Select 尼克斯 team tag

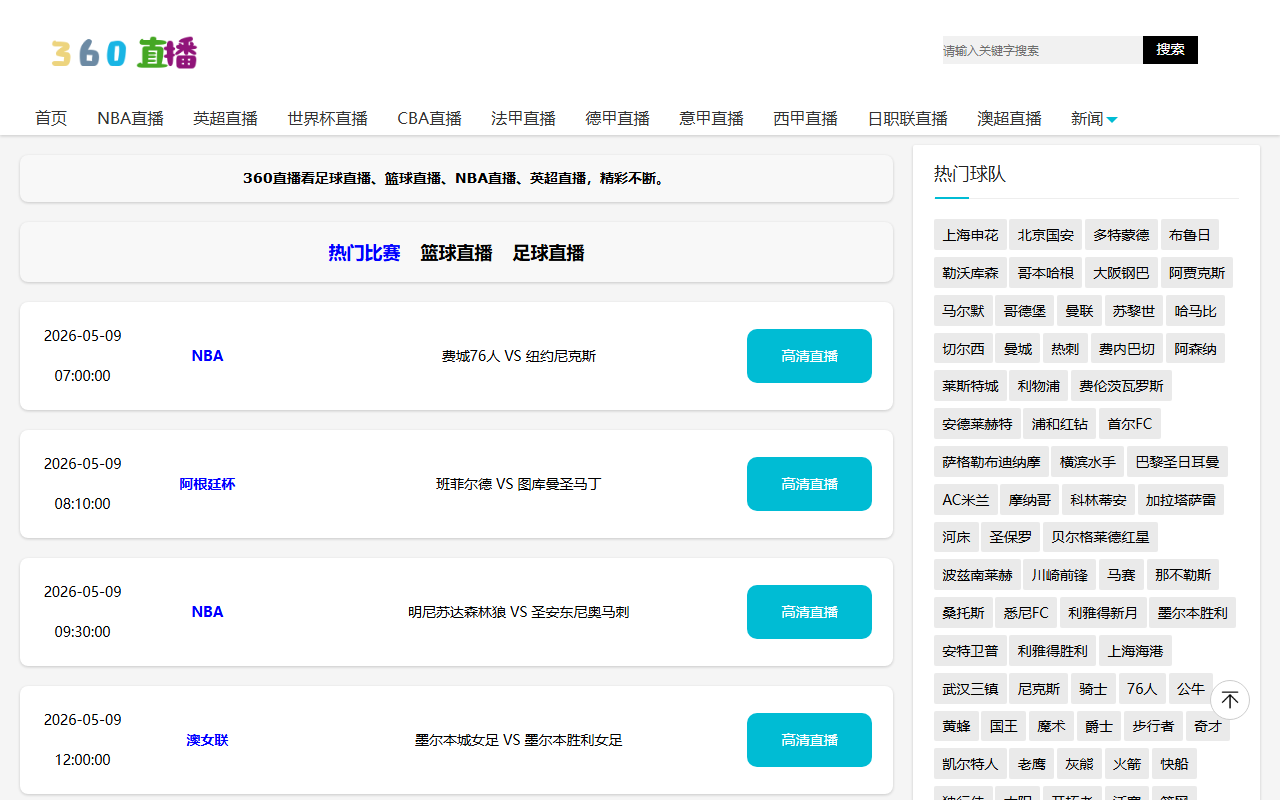(x=1038, y=689)
